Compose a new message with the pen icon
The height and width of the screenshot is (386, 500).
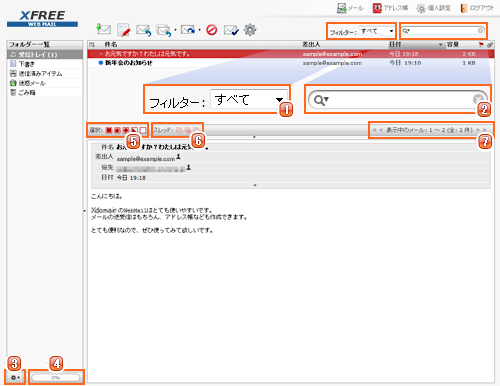tap(124, 30)
